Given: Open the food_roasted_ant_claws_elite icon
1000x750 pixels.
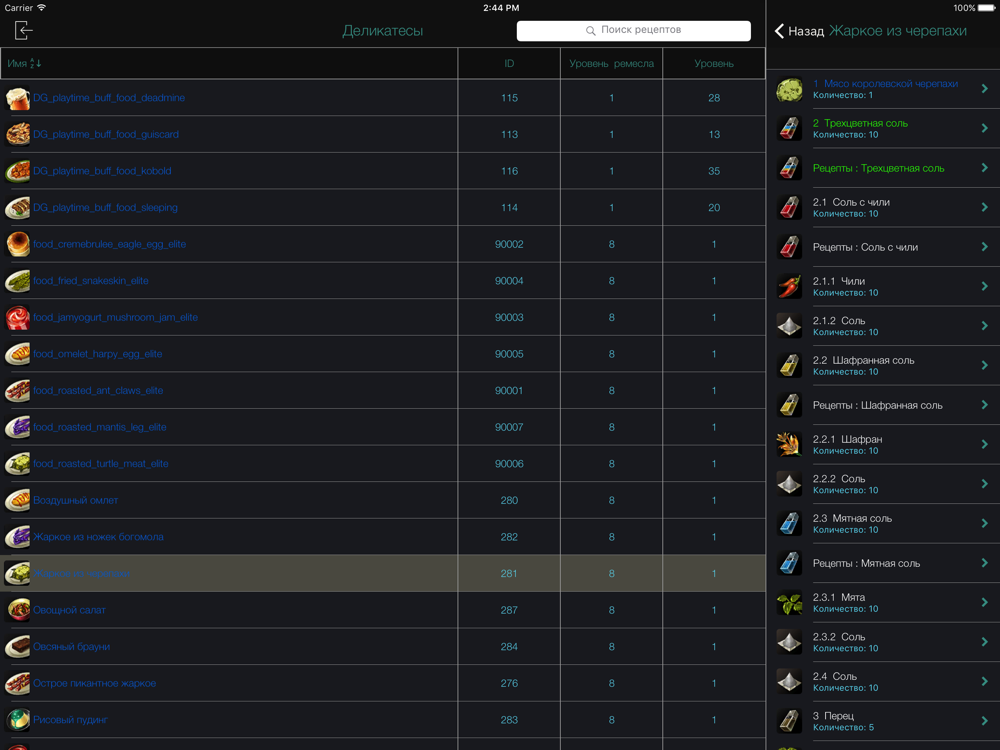Looking at the screenshot, I should [x=18, y=390].
